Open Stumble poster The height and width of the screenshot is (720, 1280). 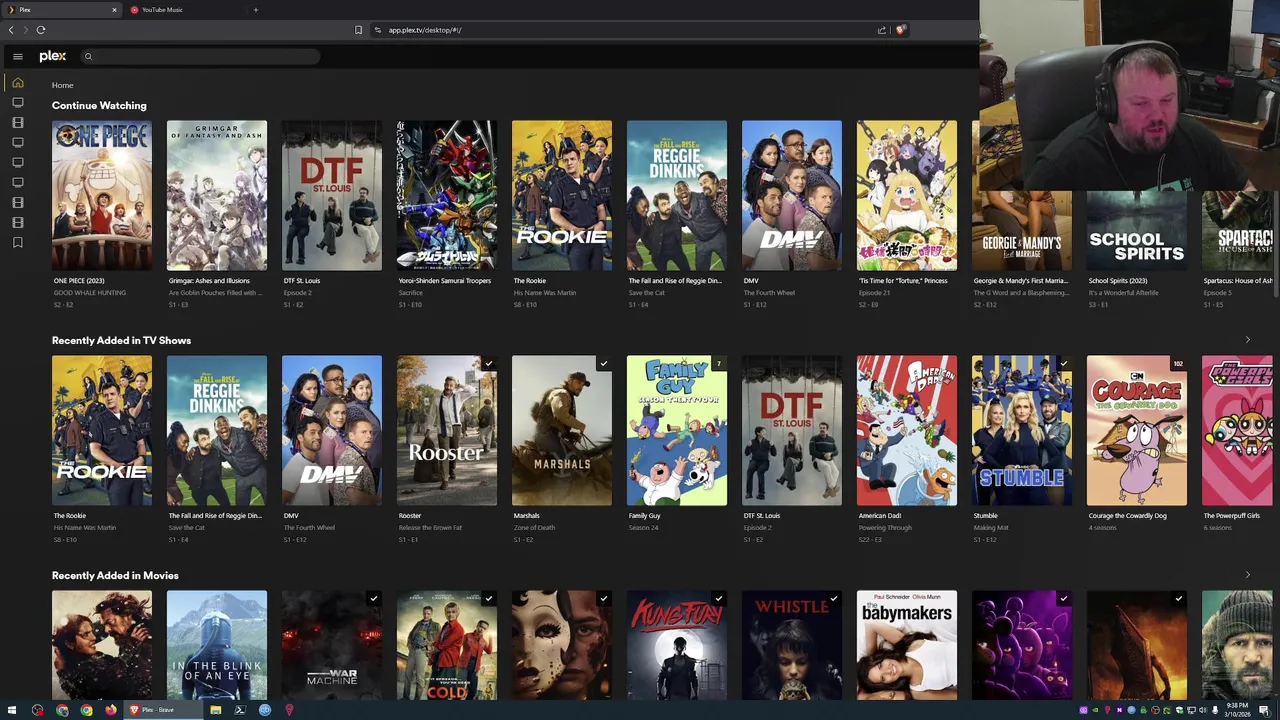click(1022, 430)
